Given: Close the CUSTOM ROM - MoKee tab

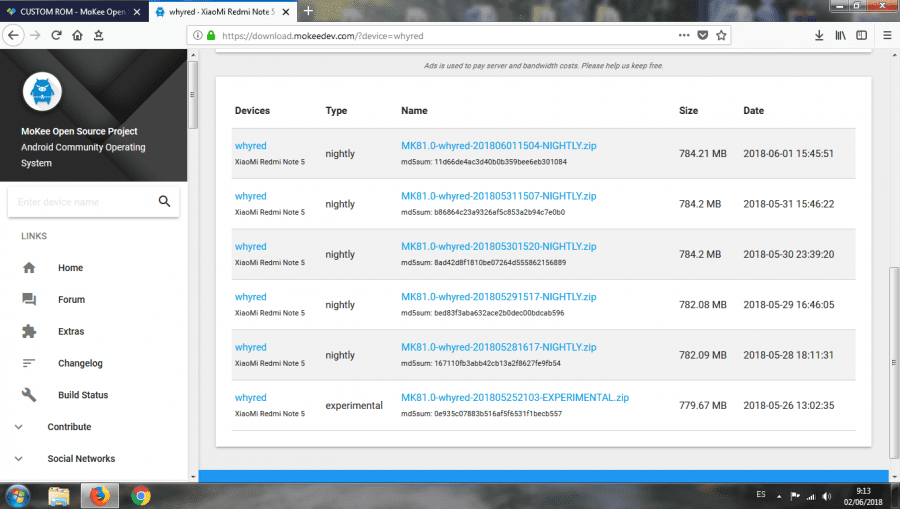Looking at the screenshot, I should pos(137,11).
